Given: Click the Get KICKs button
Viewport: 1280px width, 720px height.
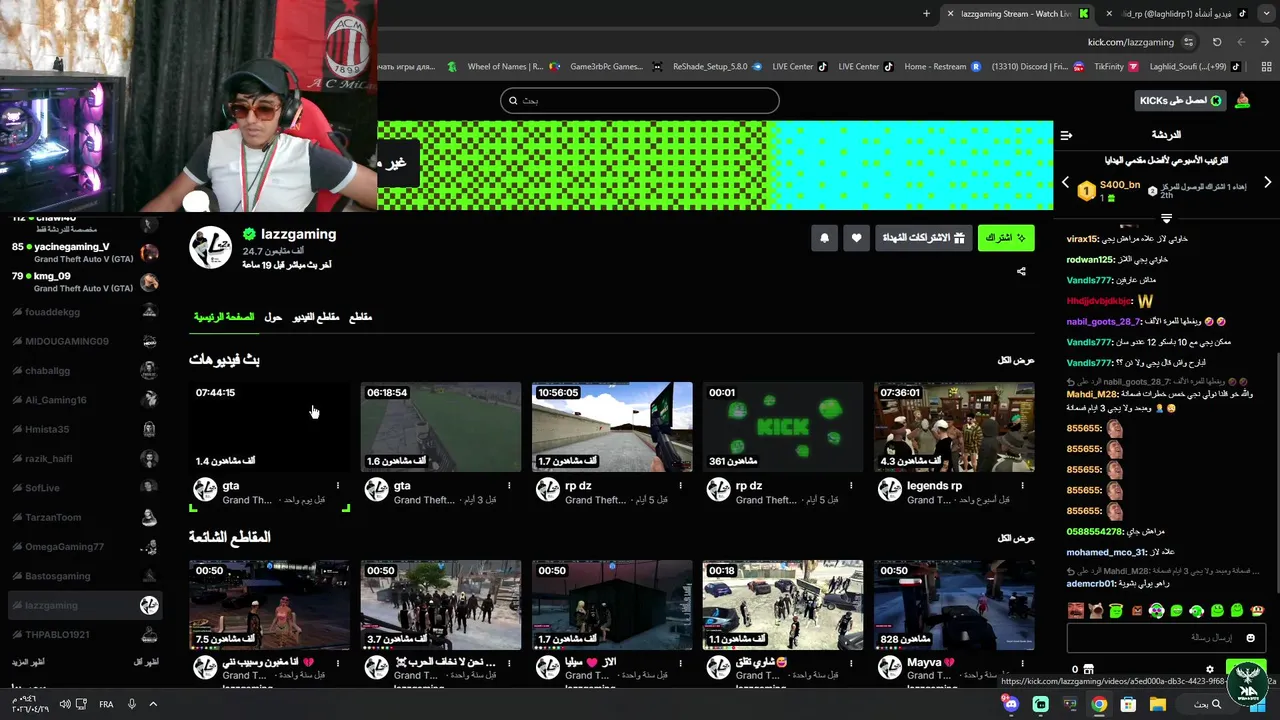Looking at the screenshot, I should 1182,100.
